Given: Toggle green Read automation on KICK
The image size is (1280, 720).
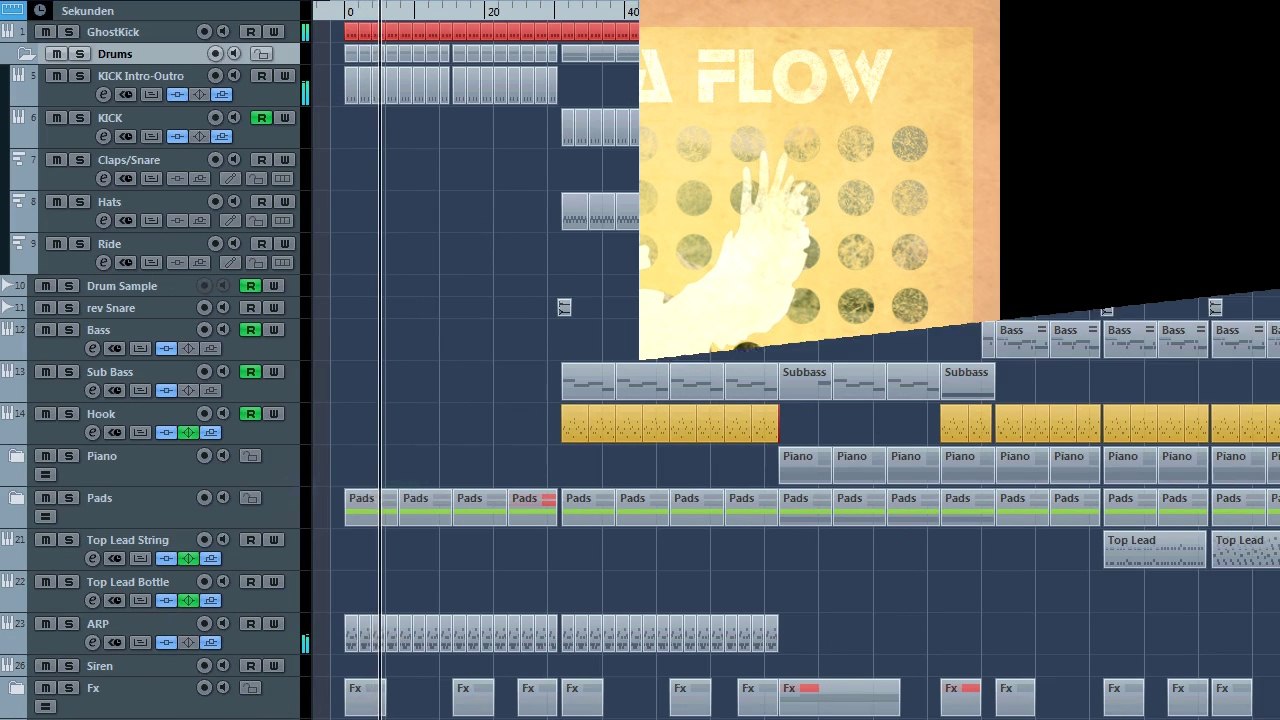Looking at the screenshot, I should tap(262, 118).
